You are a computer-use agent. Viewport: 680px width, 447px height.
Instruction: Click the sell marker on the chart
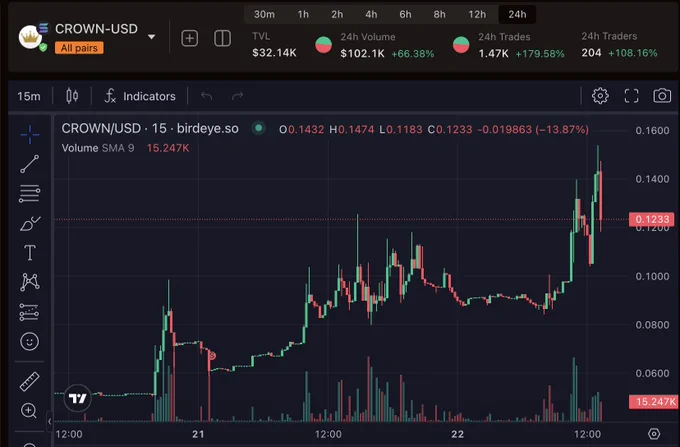212,356
